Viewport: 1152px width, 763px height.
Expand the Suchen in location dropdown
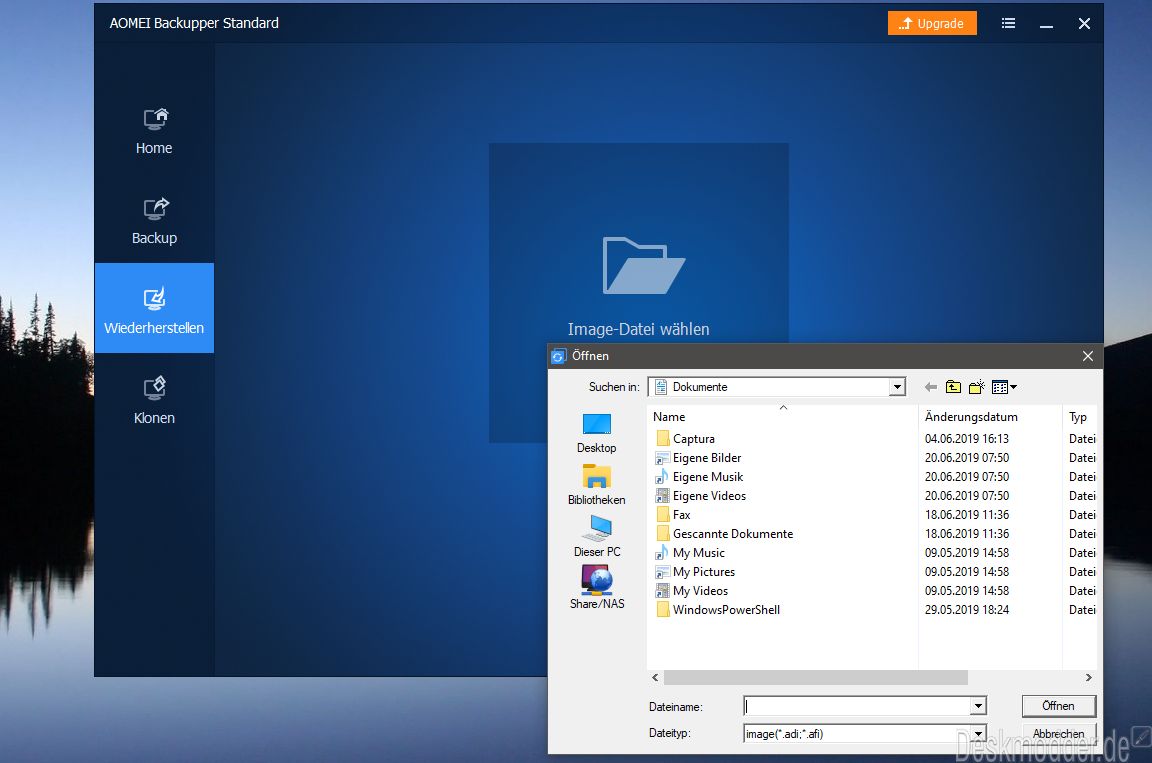pos(897,387)
